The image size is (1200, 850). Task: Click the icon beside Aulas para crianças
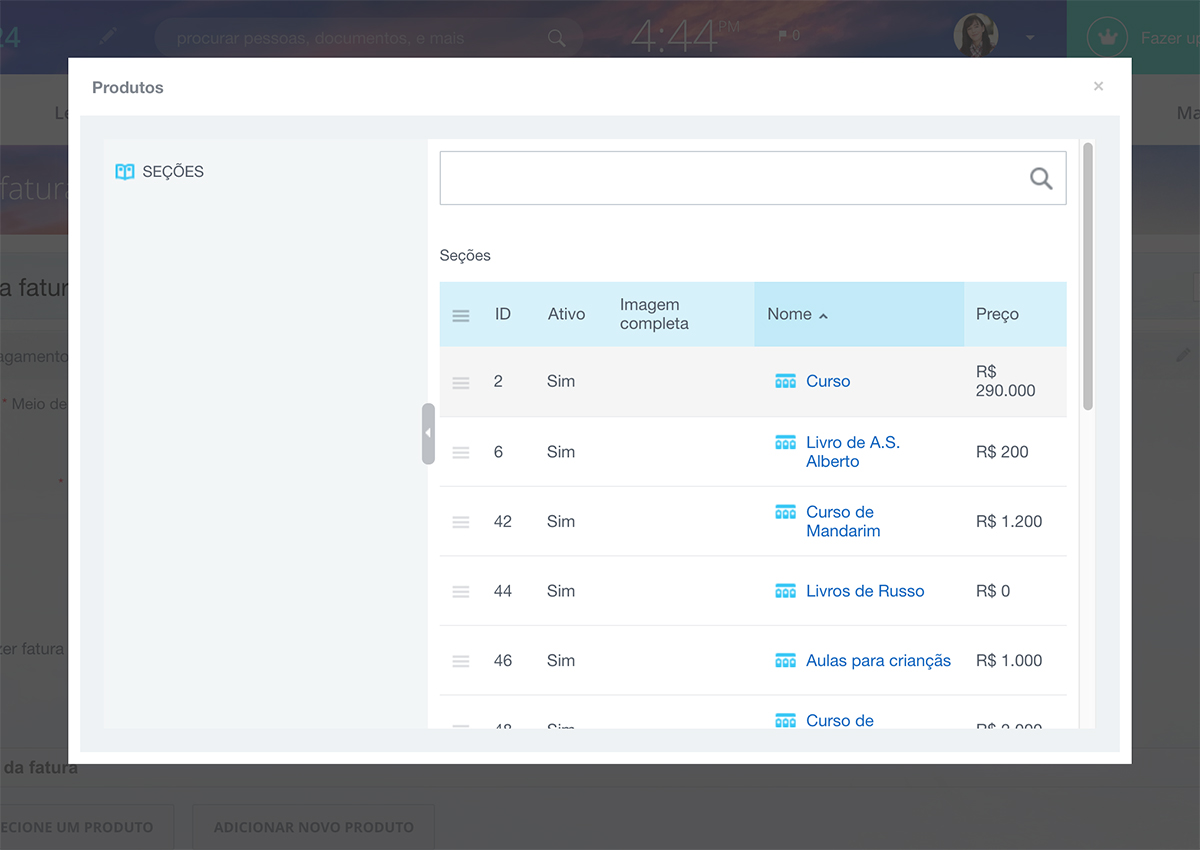click(785, 660)
